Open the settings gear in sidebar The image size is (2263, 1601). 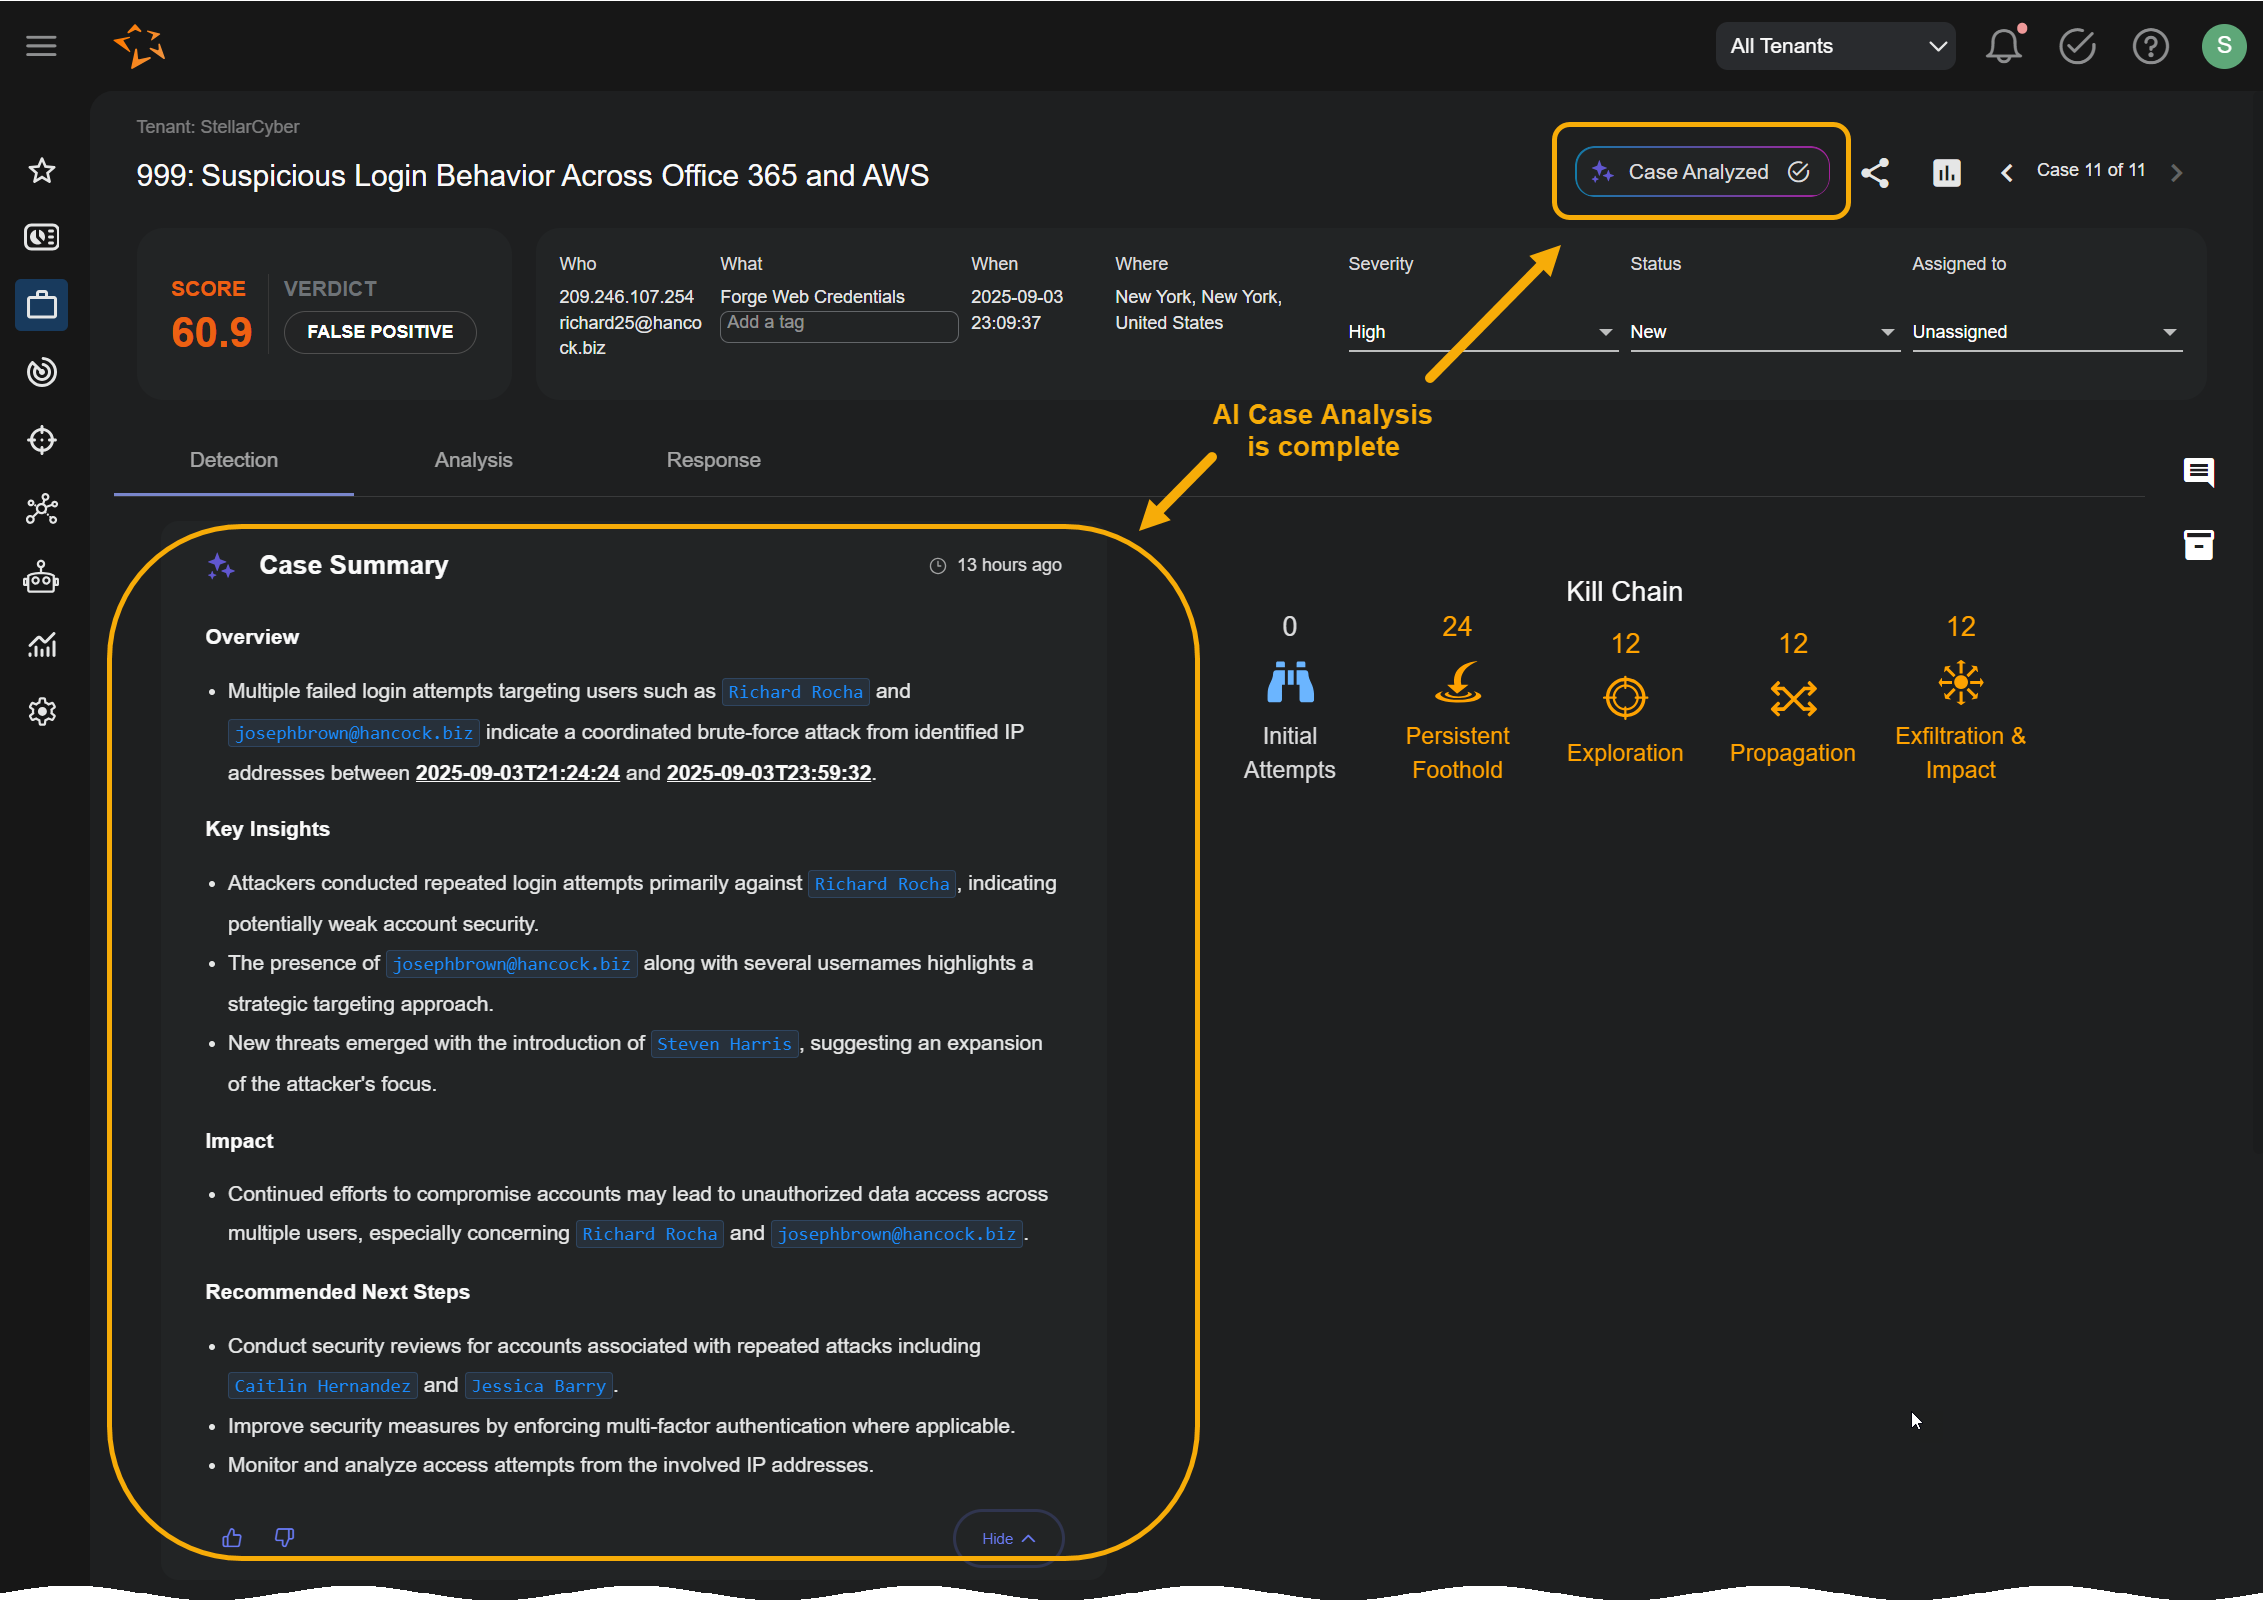(x=42, y=712)
